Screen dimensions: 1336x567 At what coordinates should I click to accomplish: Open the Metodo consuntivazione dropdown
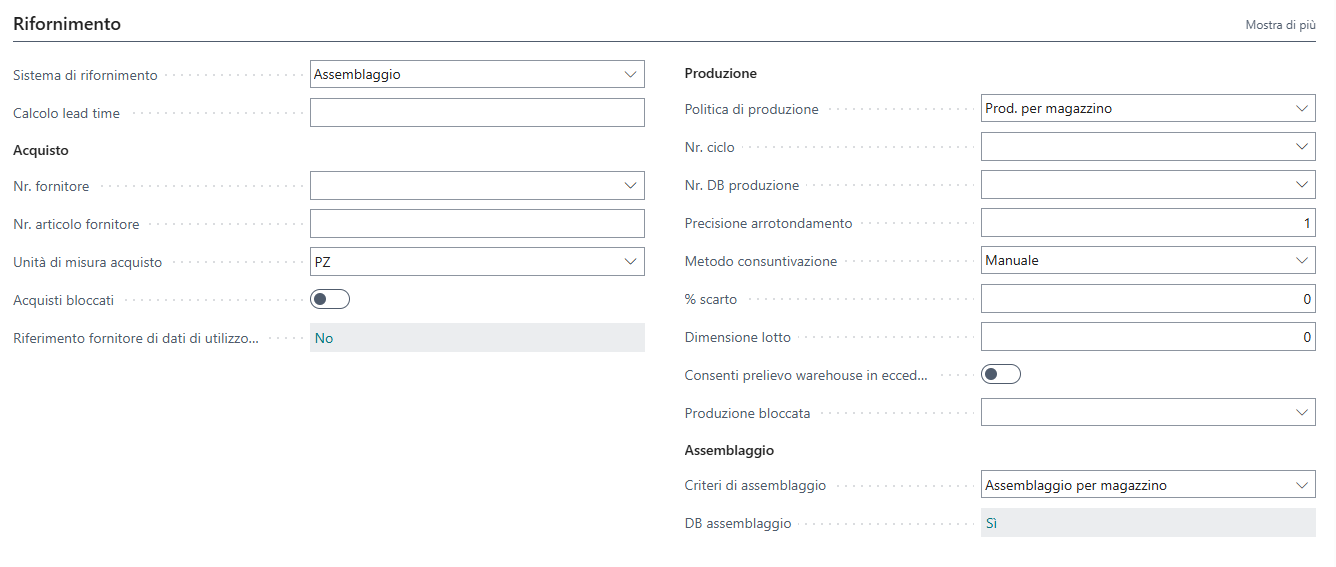click(x=1147, y=261)
